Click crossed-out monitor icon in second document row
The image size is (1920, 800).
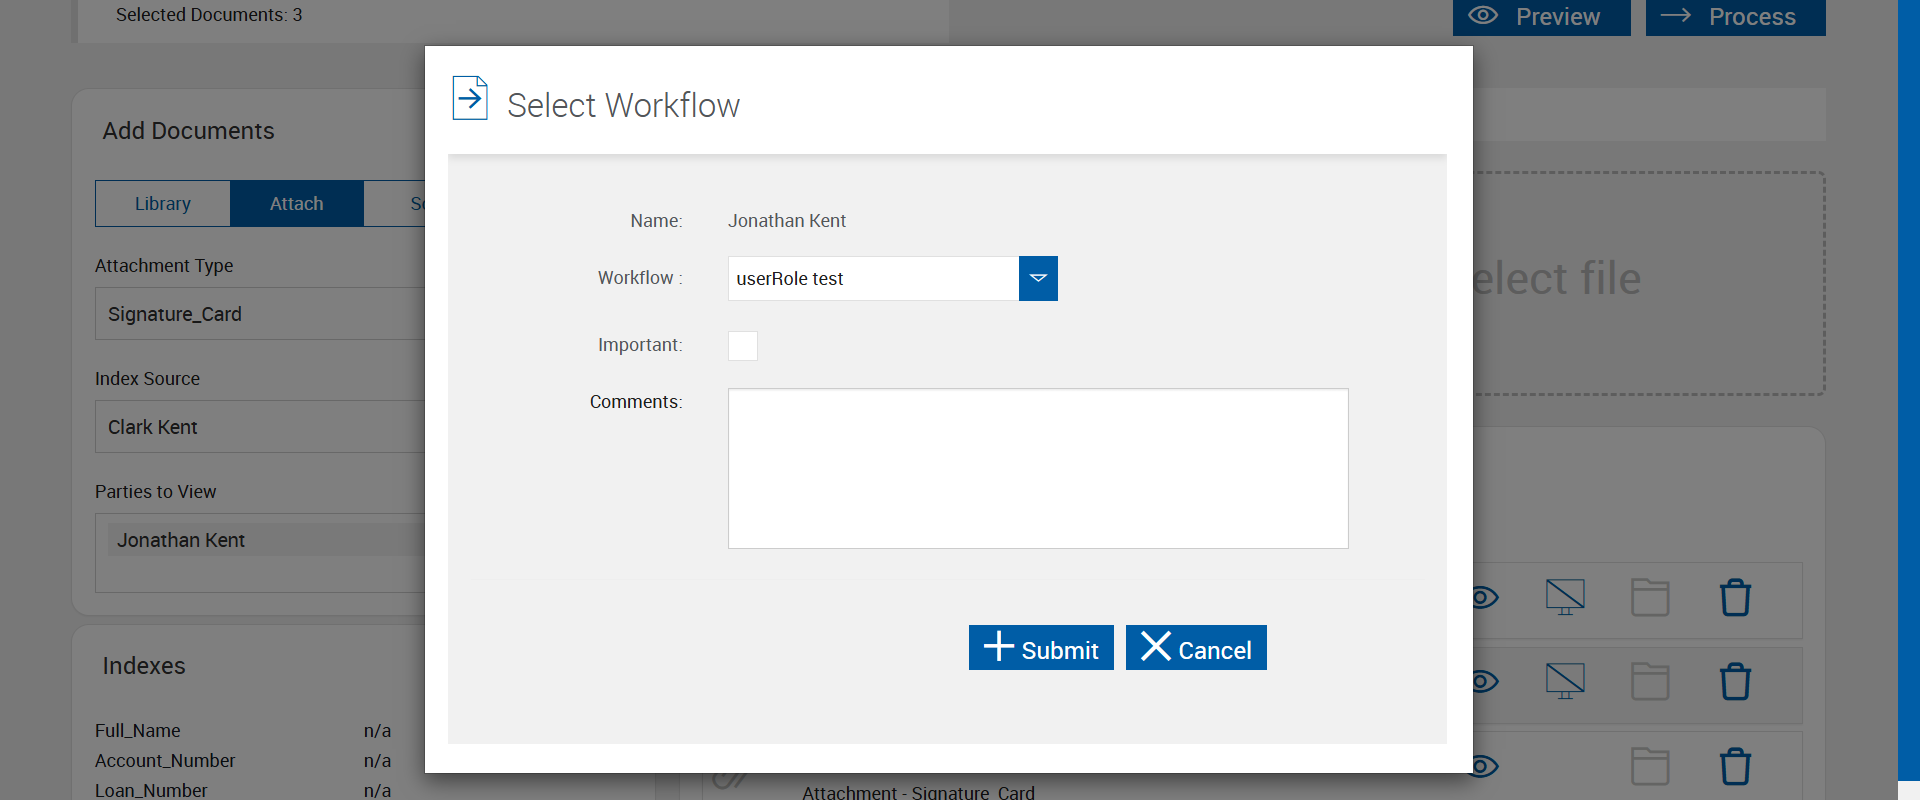(1565, 681)
